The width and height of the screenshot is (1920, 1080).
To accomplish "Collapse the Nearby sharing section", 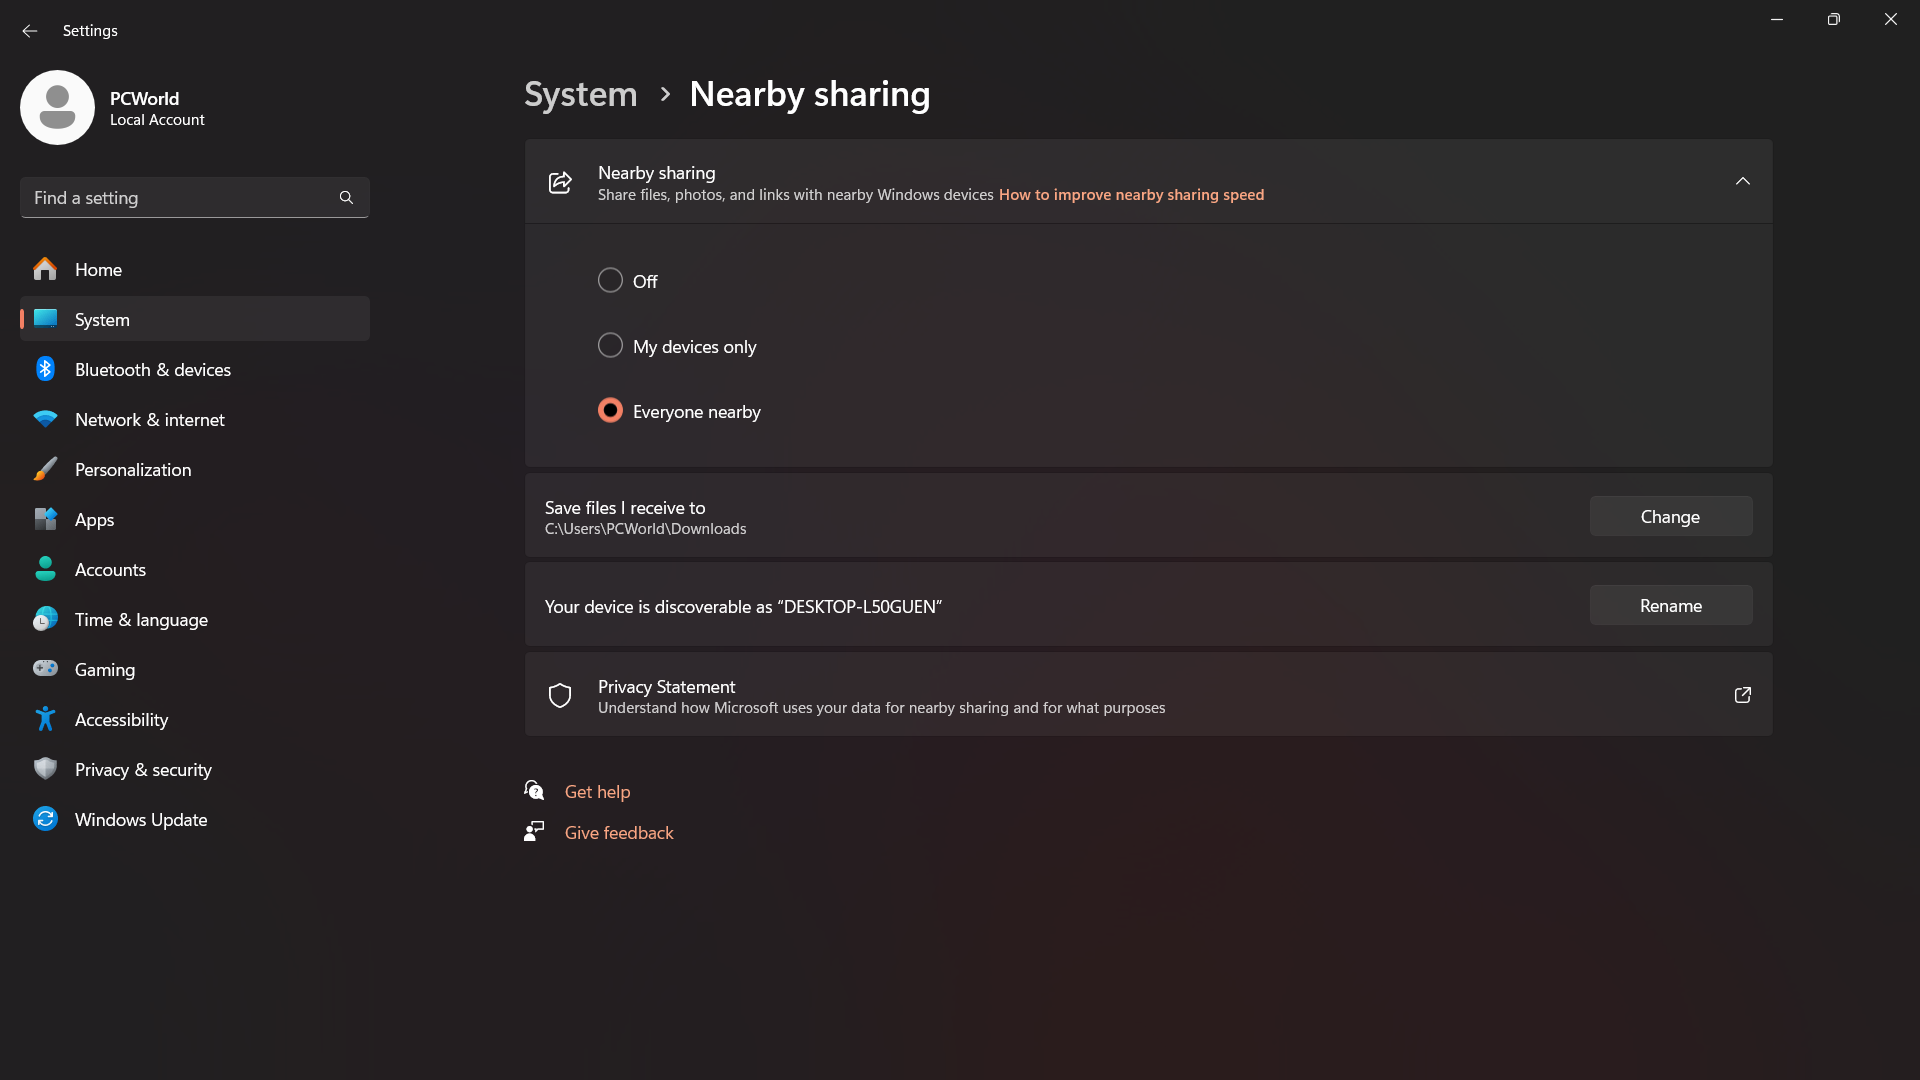I will pos(1743,182).
